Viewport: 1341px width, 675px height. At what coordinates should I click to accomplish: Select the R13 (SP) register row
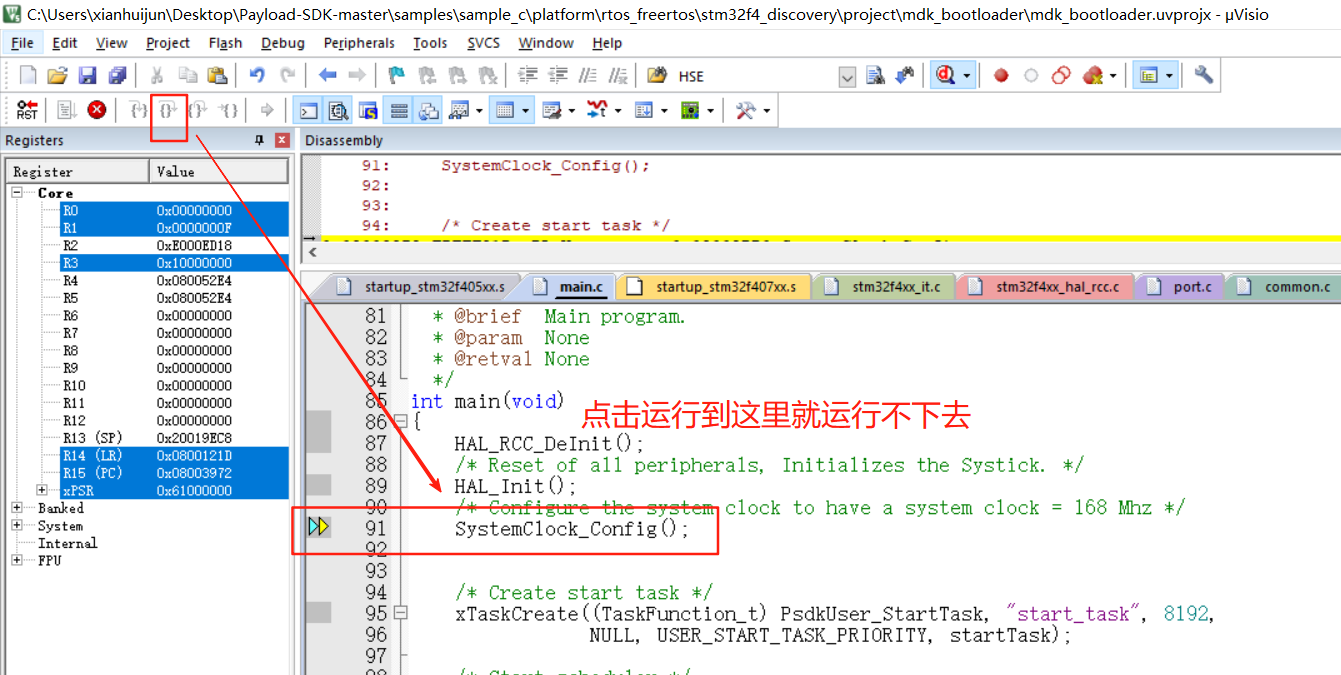click(148, 438)
